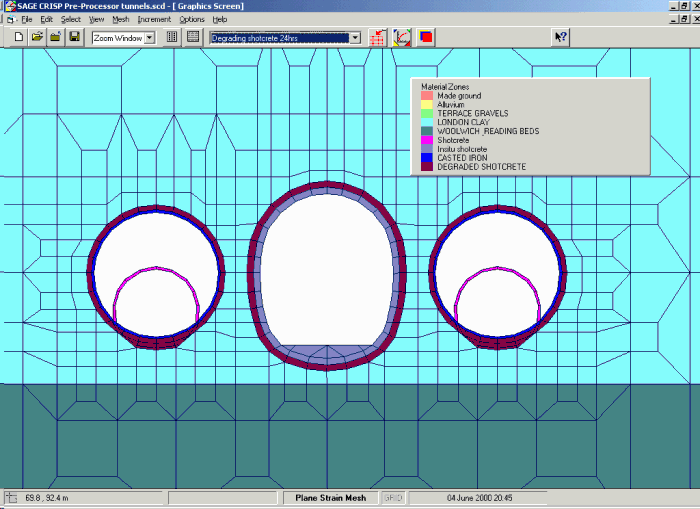
Task: Open the File menu
Action: (27, 20)
